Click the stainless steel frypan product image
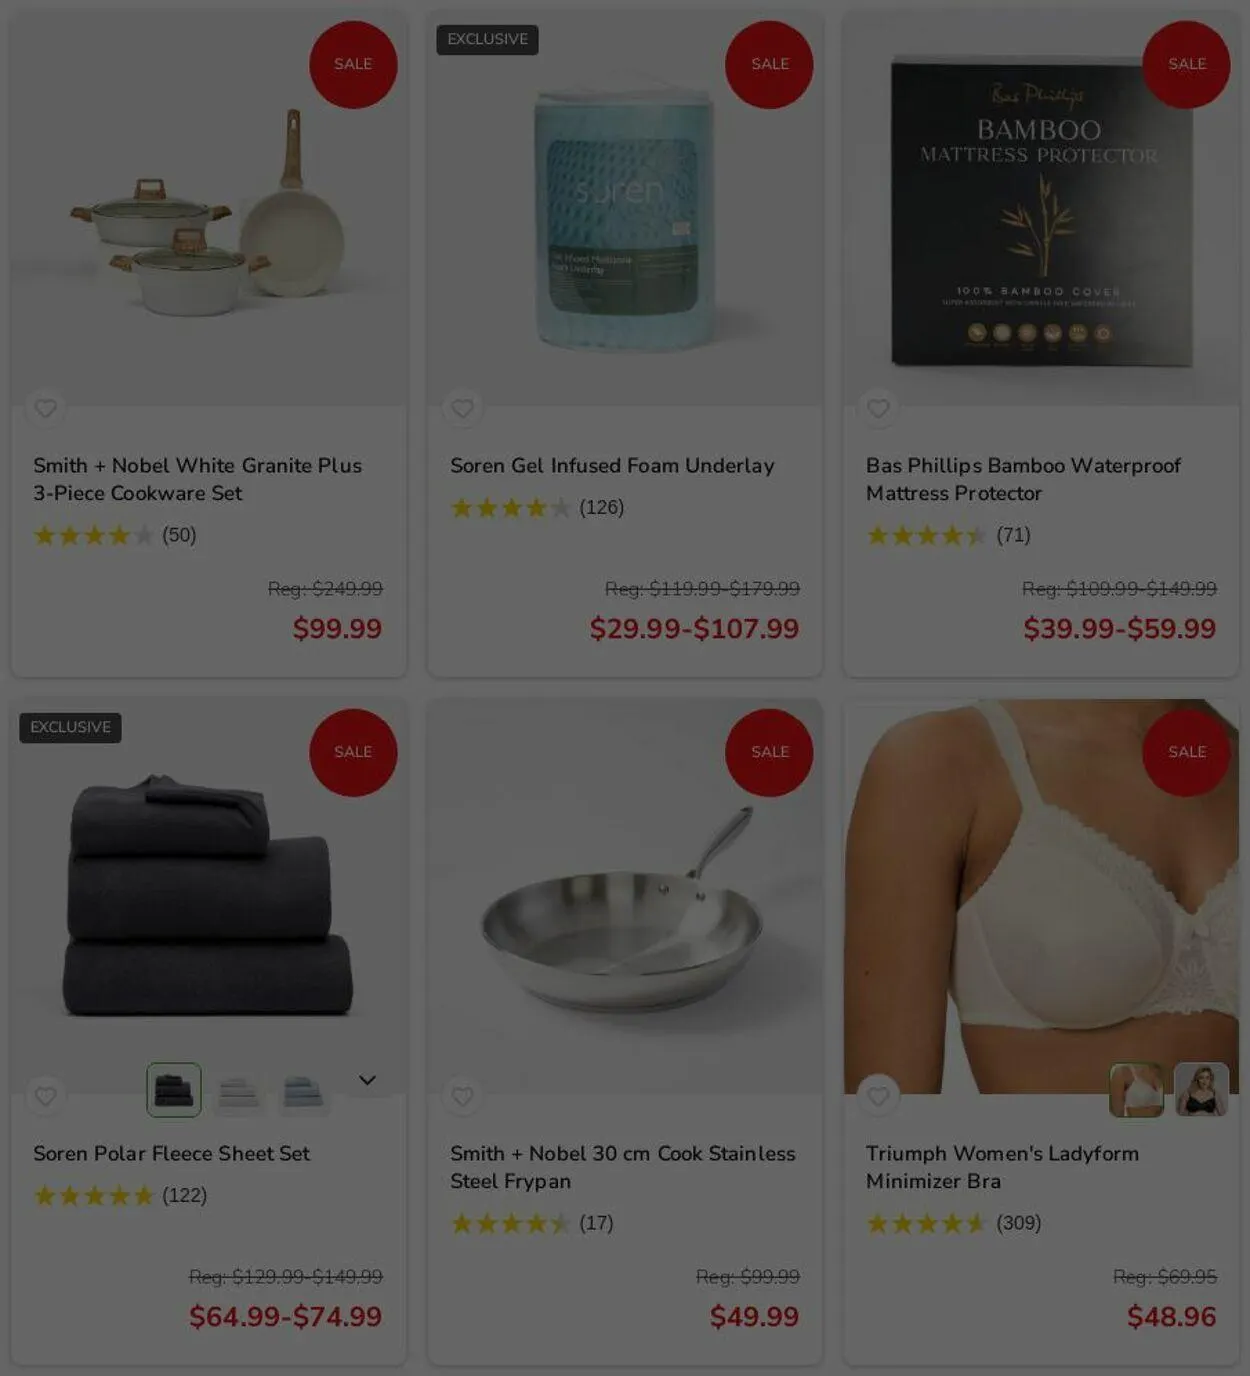Image resolution: width=1250 pixels, height=1376 pixels. [x=625, y=895]
